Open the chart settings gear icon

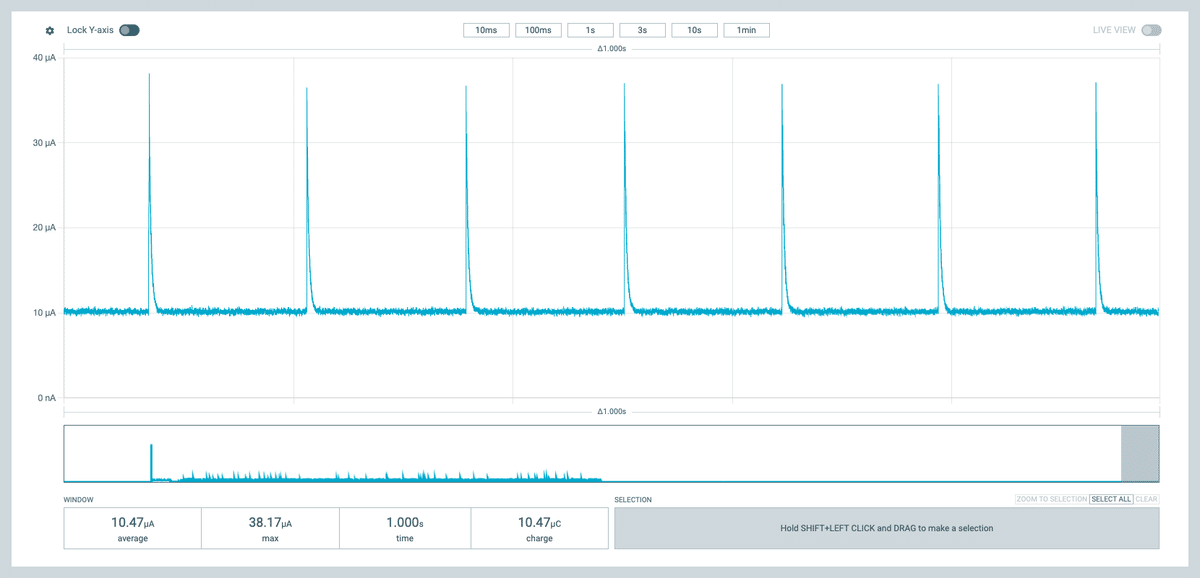(50, 30)
